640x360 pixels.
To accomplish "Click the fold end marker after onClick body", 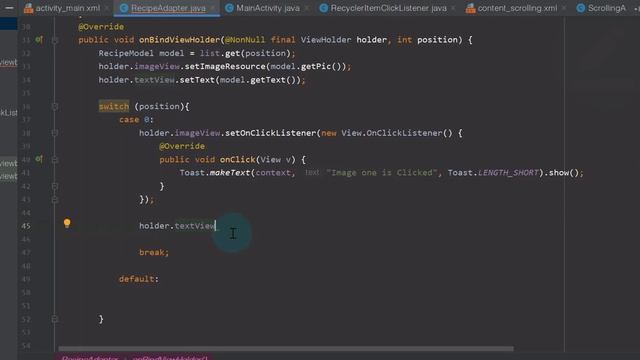I will [55, 186].
